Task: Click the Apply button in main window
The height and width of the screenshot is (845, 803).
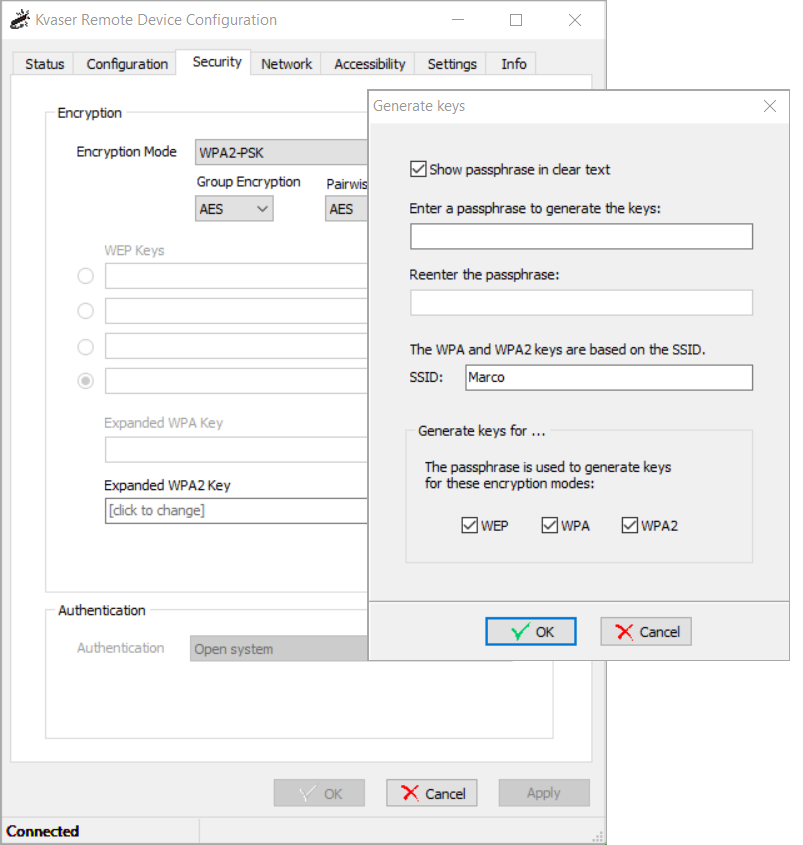Action: (544, 793)
